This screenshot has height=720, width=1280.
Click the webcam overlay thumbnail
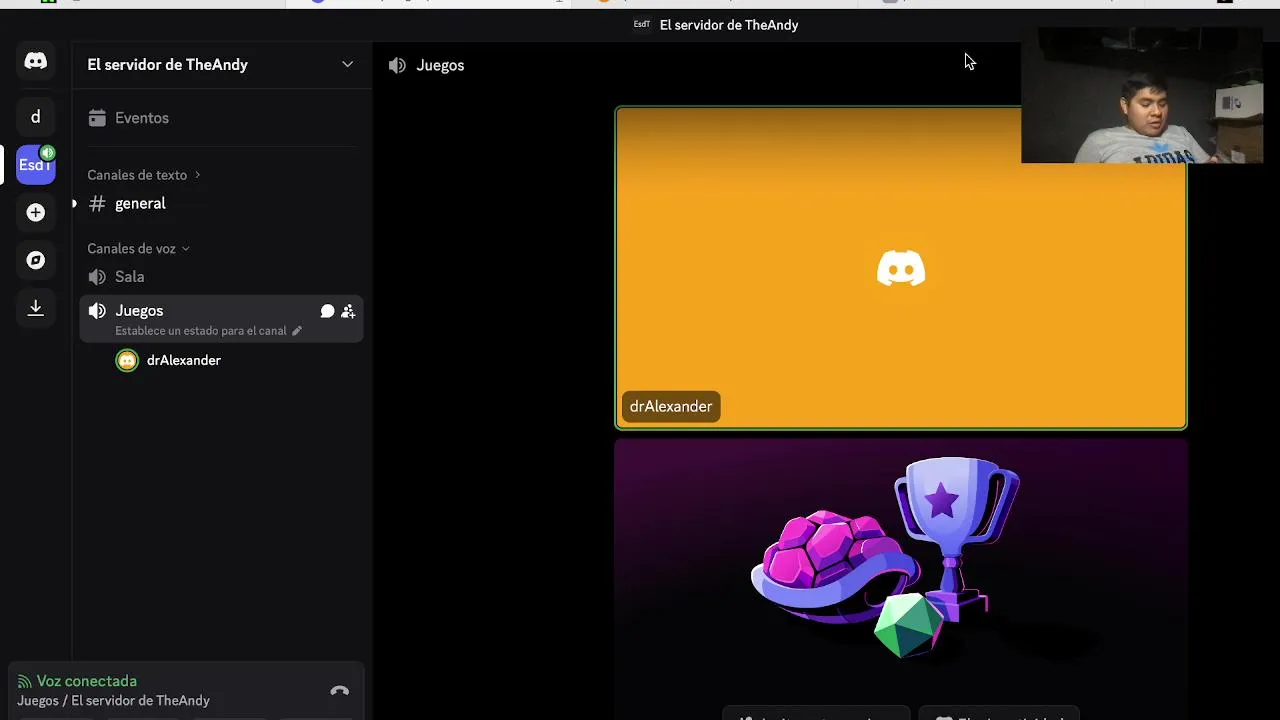[1142, 96]
